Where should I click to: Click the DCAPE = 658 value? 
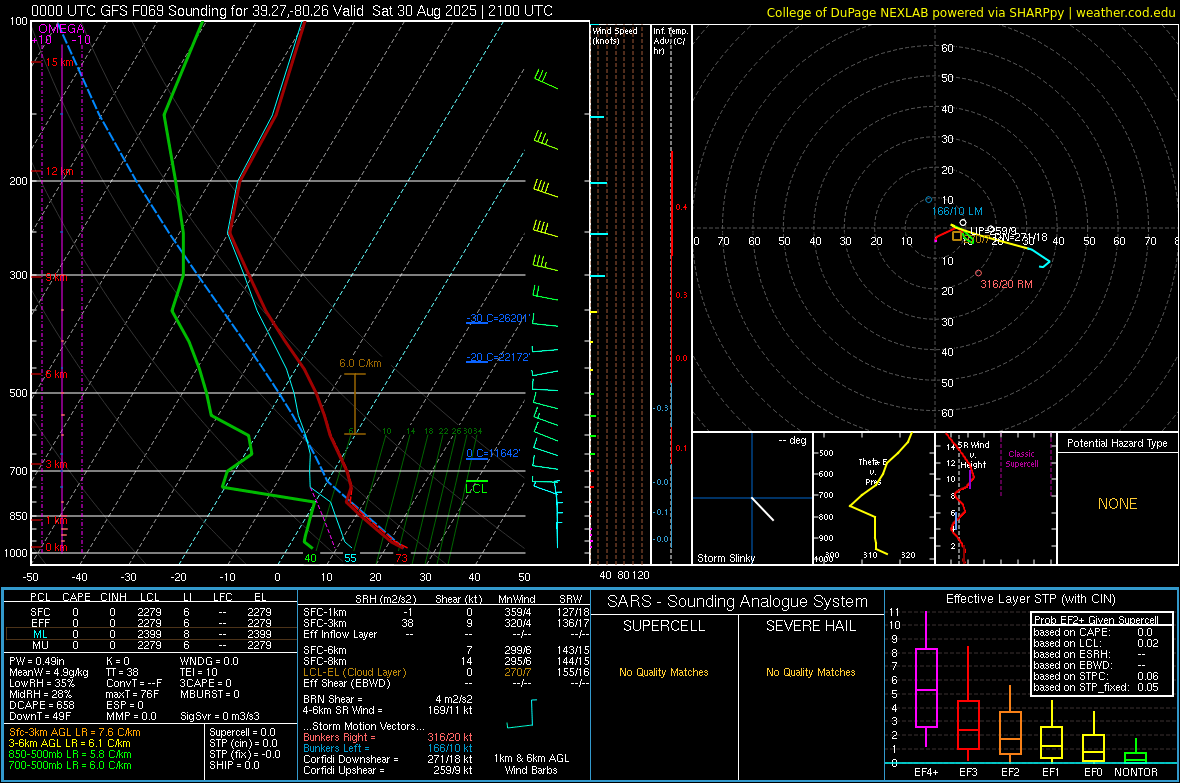[x=41, y=705]
